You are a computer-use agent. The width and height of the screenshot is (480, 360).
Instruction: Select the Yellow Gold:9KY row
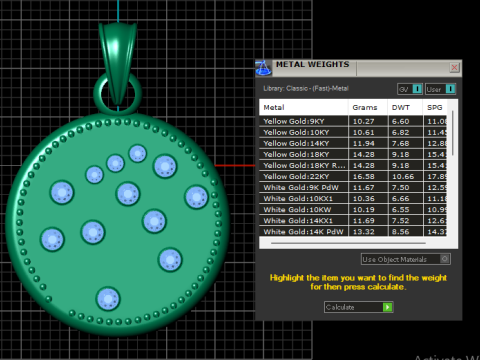pos(353,121)
